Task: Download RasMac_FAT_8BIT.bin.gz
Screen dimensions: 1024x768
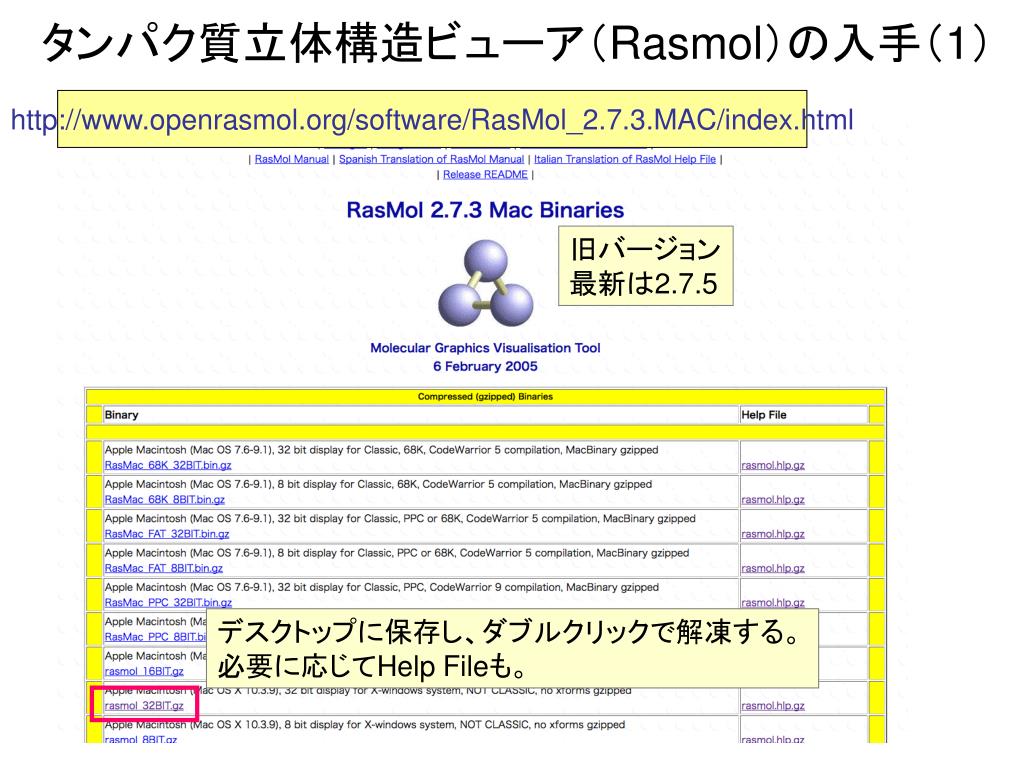Action: (163, 568)
